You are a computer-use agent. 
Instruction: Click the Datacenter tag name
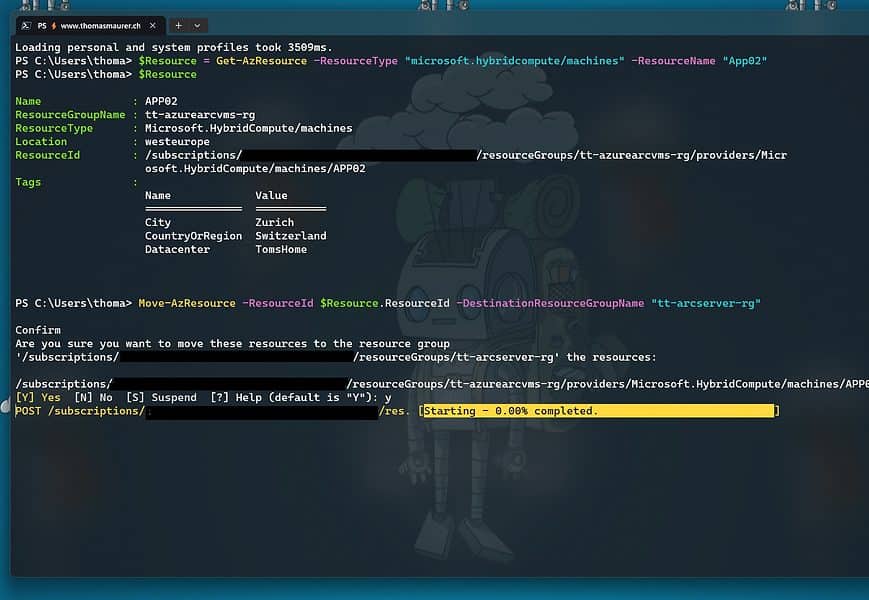pyautogui.click(x=177, y=249)
